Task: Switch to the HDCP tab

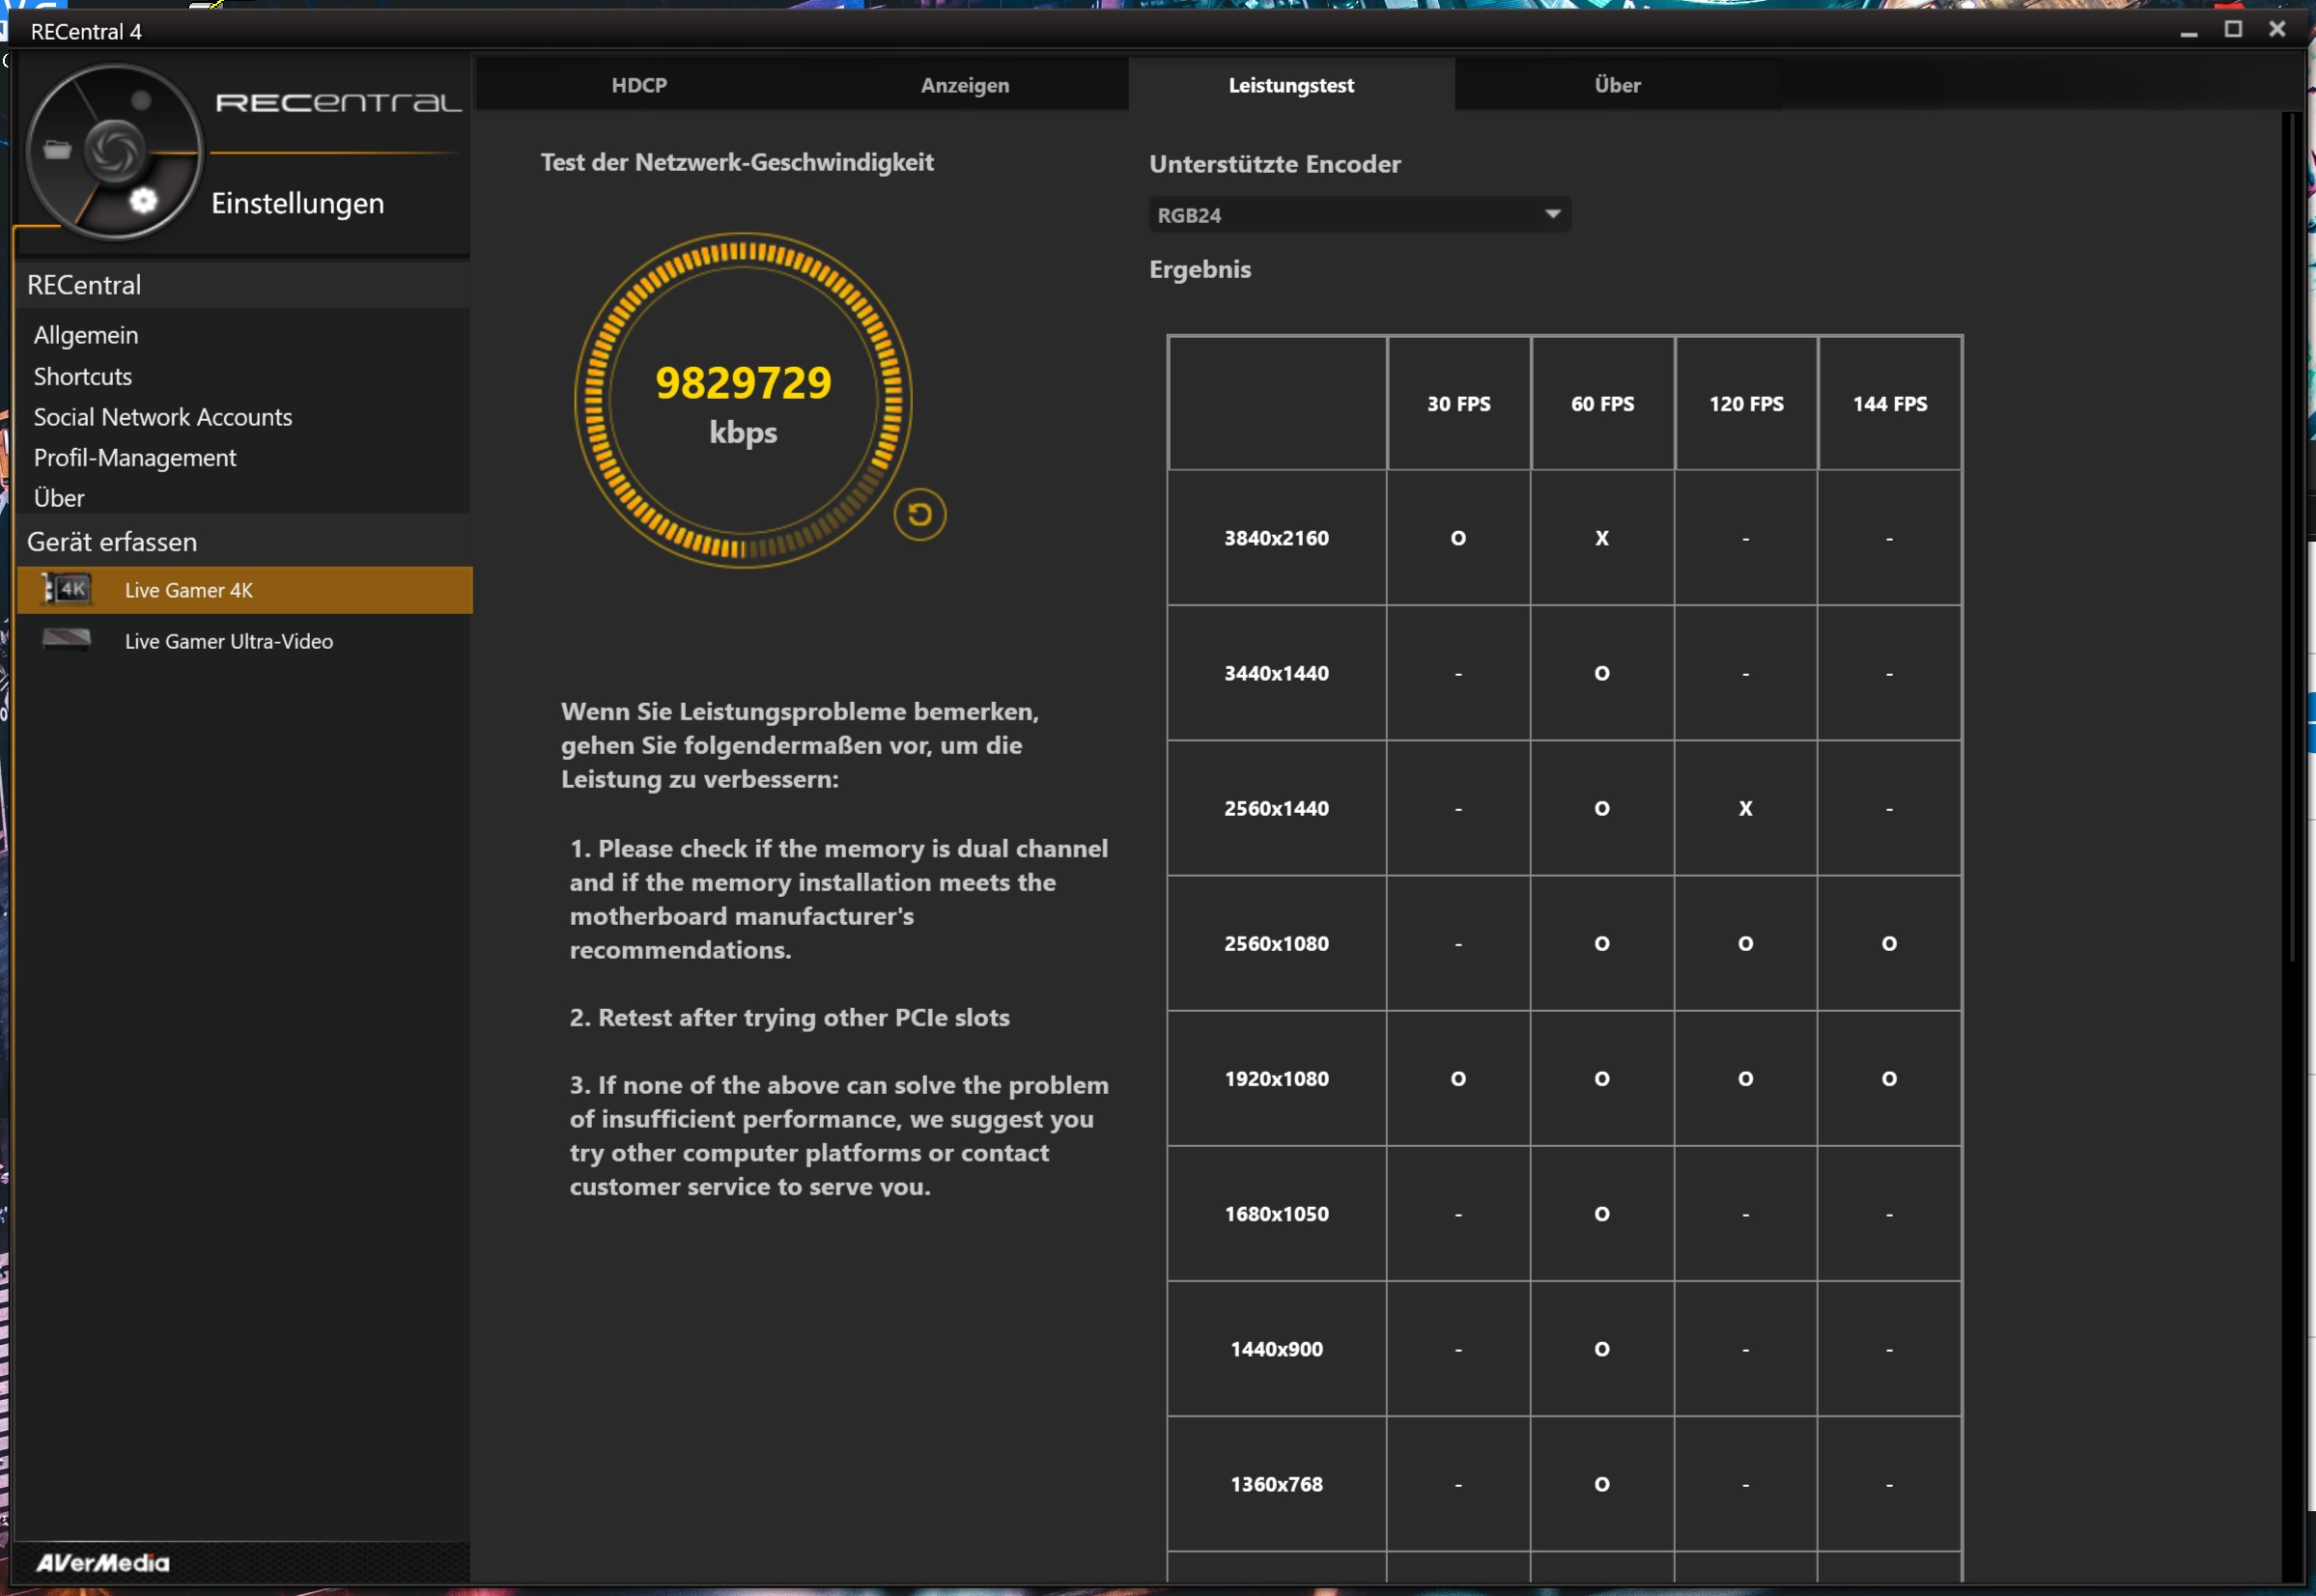Action: [639, 85]
